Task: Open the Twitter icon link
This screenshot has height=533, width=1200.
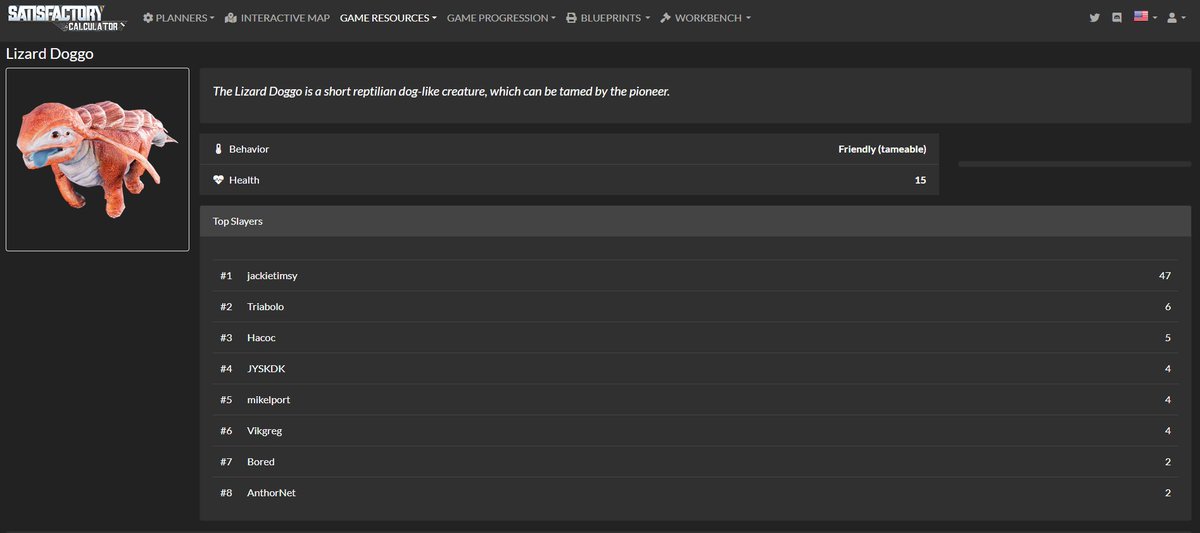Action: pyautogui.click(x=1095, y=18)
